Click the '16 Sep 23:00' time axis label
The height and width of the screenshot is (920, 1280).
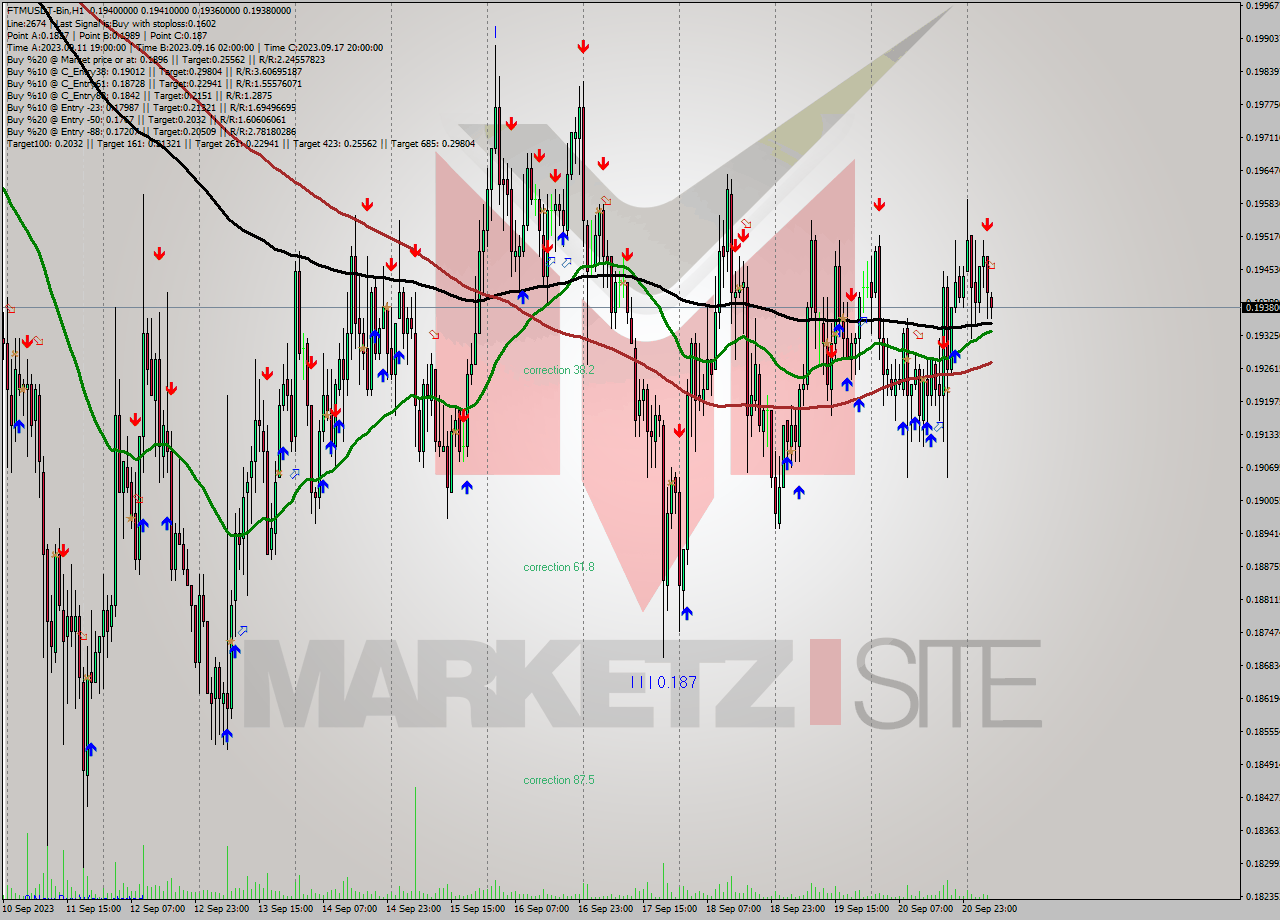605,909
